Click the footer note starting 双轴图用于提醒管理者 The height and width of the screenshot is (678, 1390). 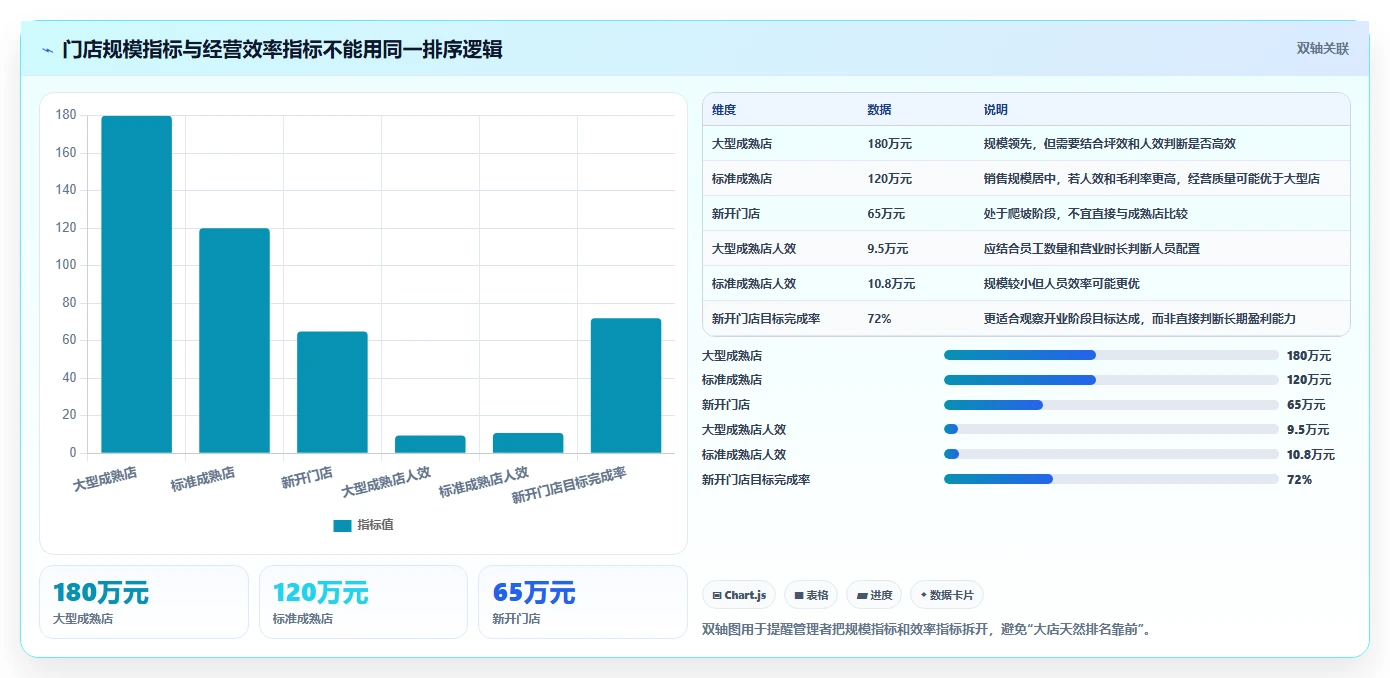pyautogui.click(x=929, y=630)
